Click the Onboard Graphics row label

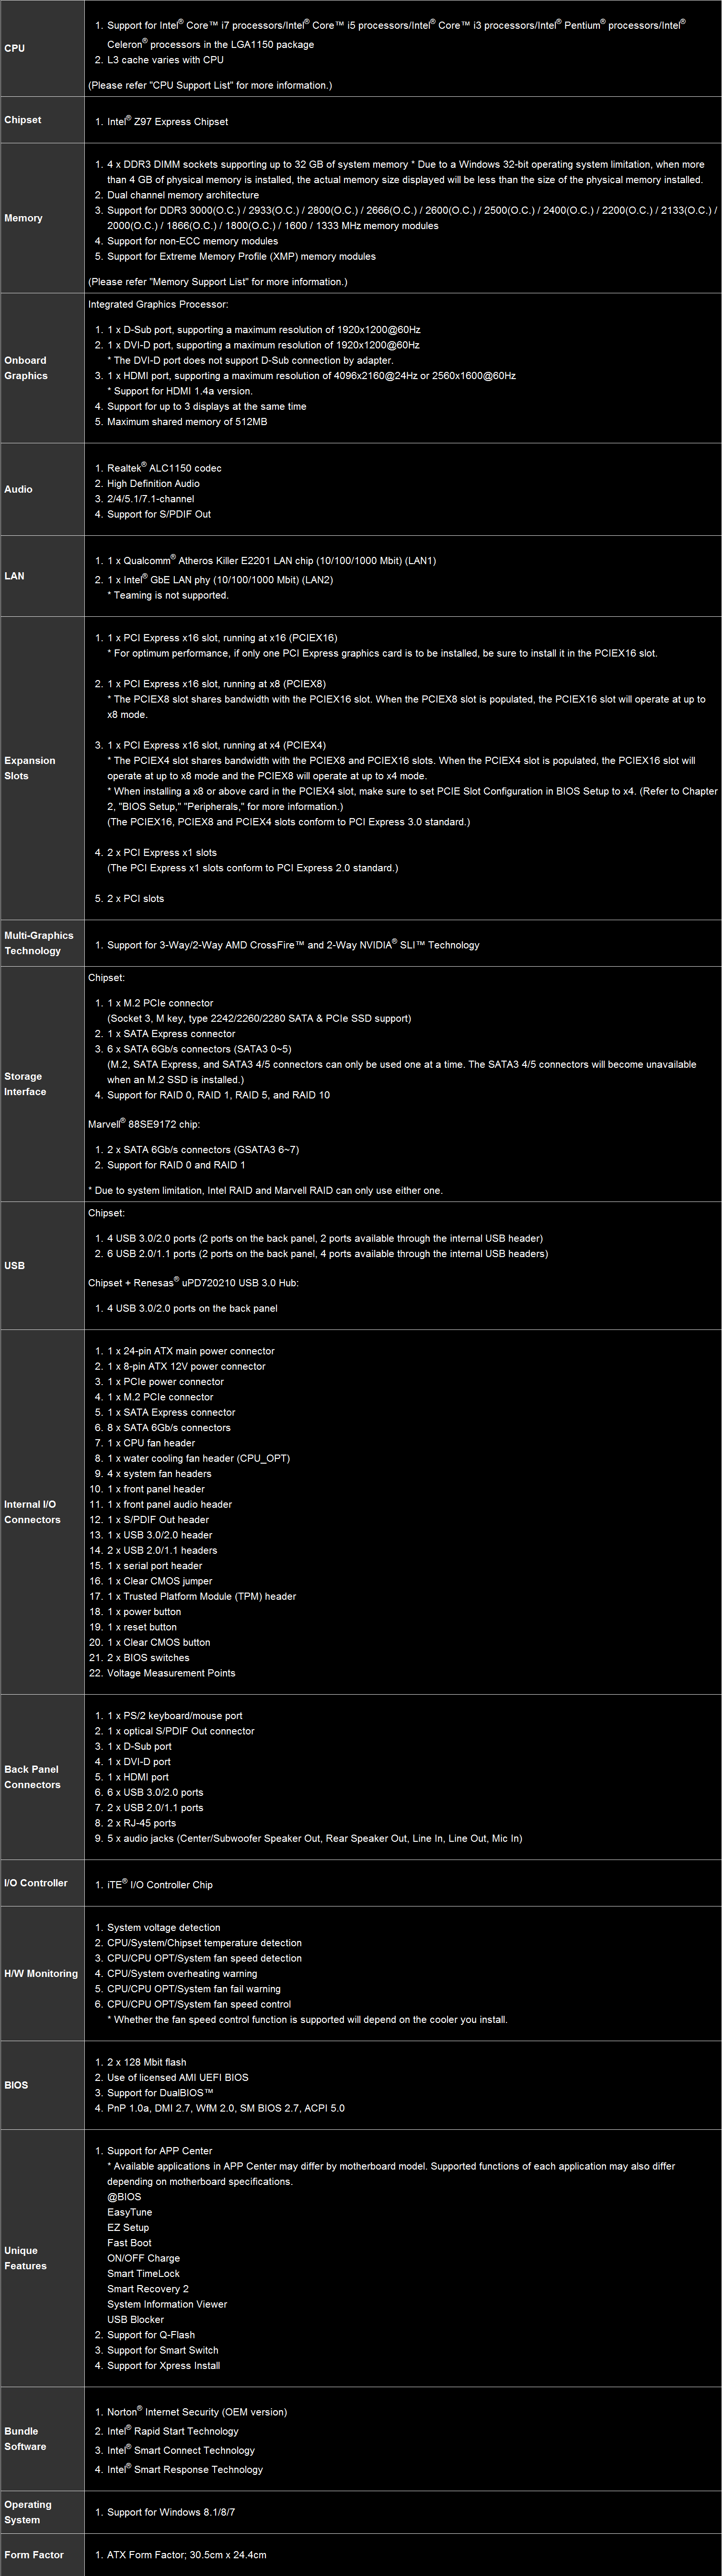click(x=26, y=368)
